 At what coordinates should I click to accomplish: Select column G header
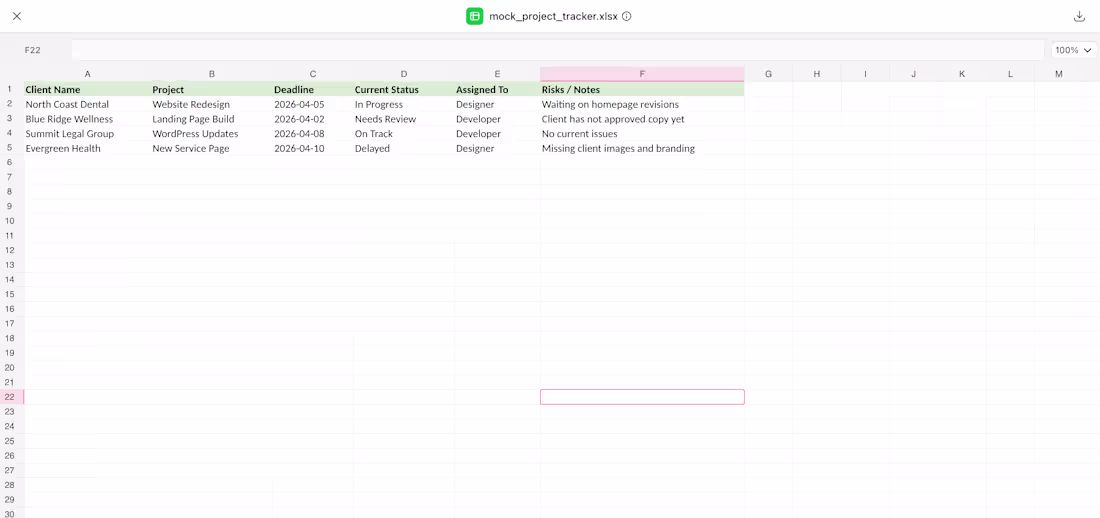[x=768, y=74]
